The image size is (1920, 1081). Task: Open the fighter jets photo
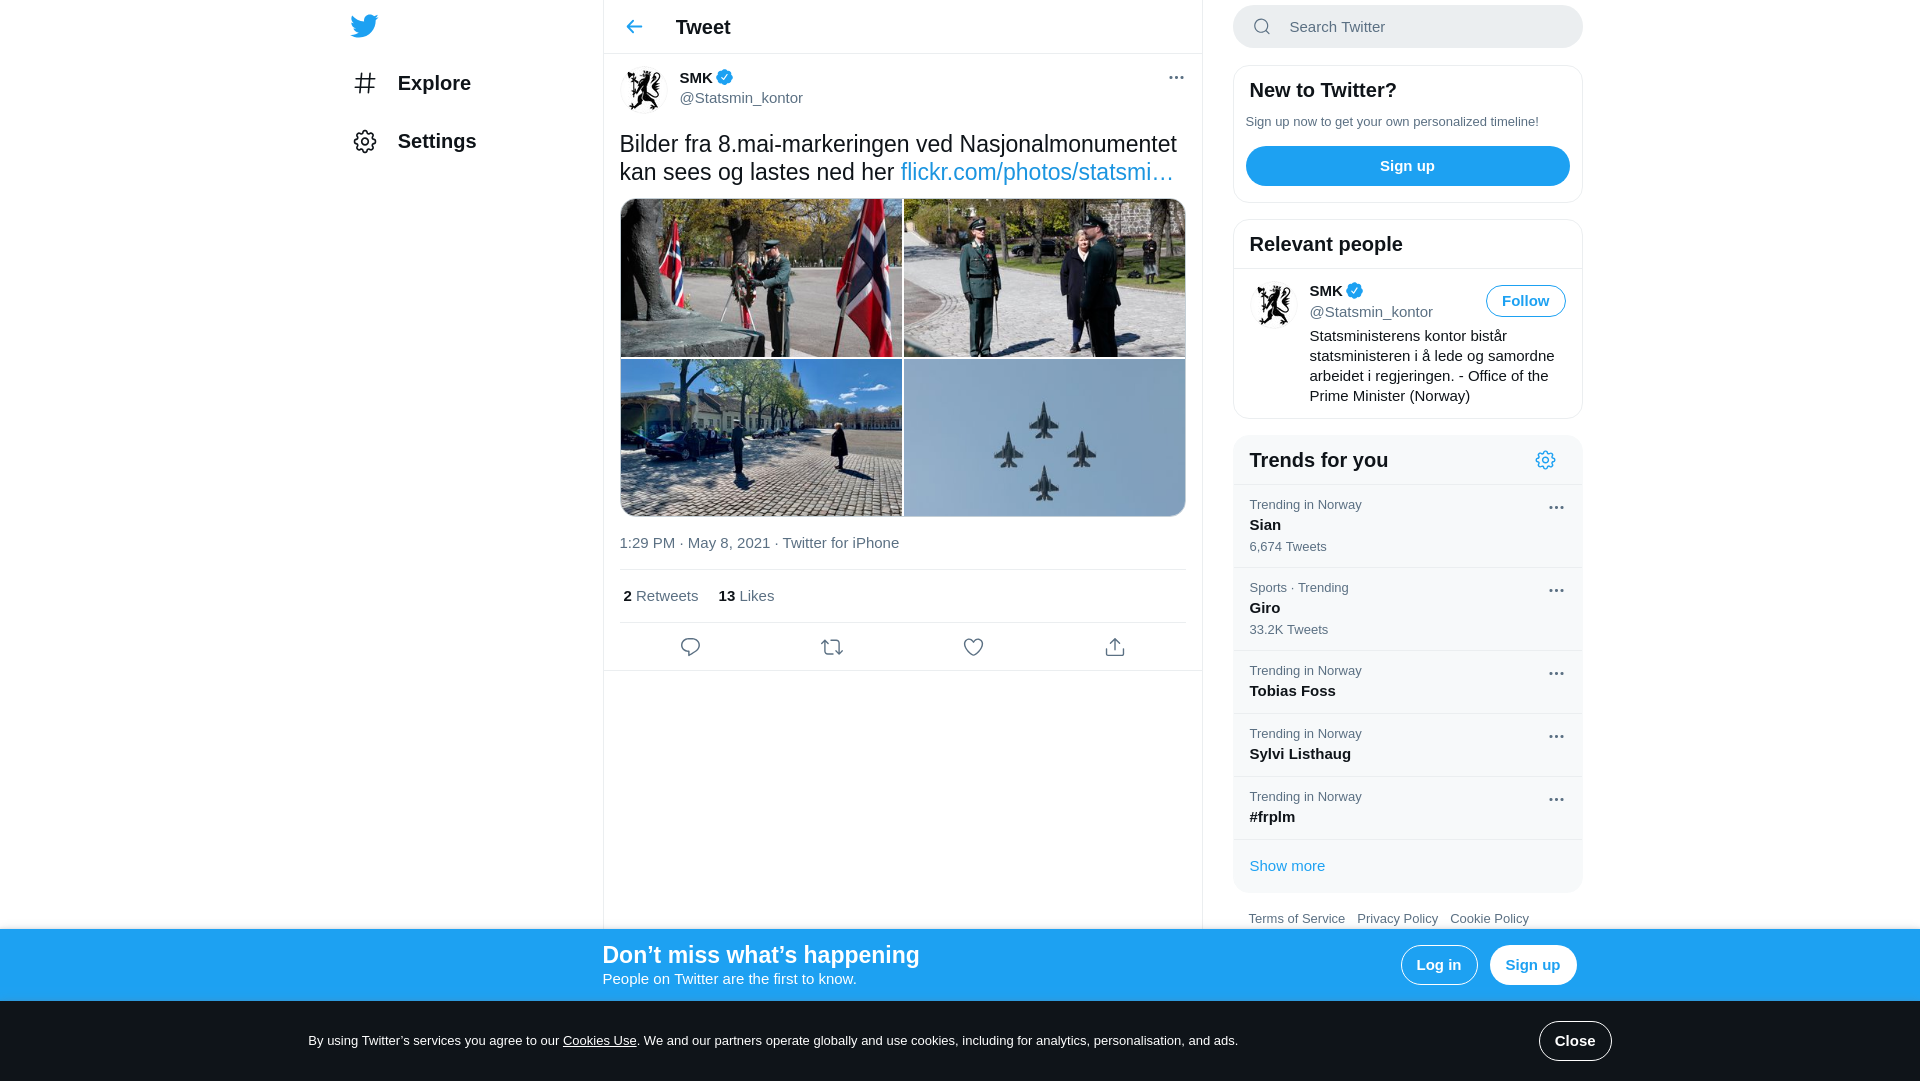tap(1044, 438)
